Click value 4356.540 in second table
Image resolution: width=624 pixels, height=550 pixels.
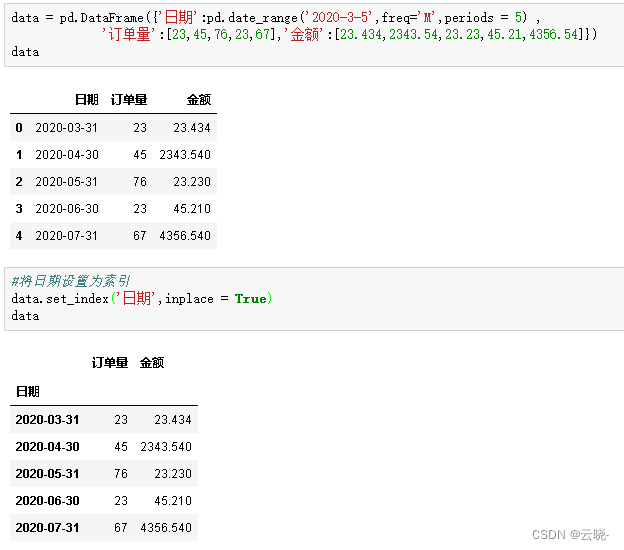pyautogui.click(x=166, y=528)
